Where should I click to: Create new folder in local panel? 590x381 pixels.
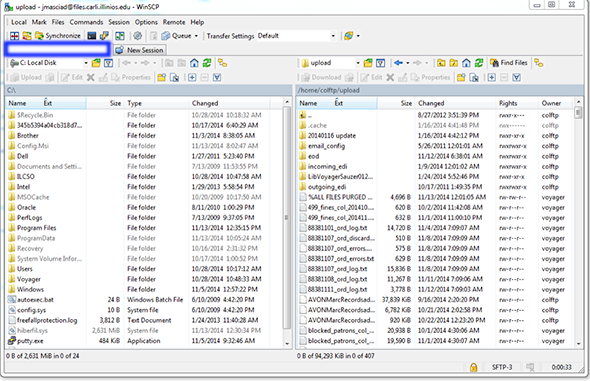[x=162, y=77]
